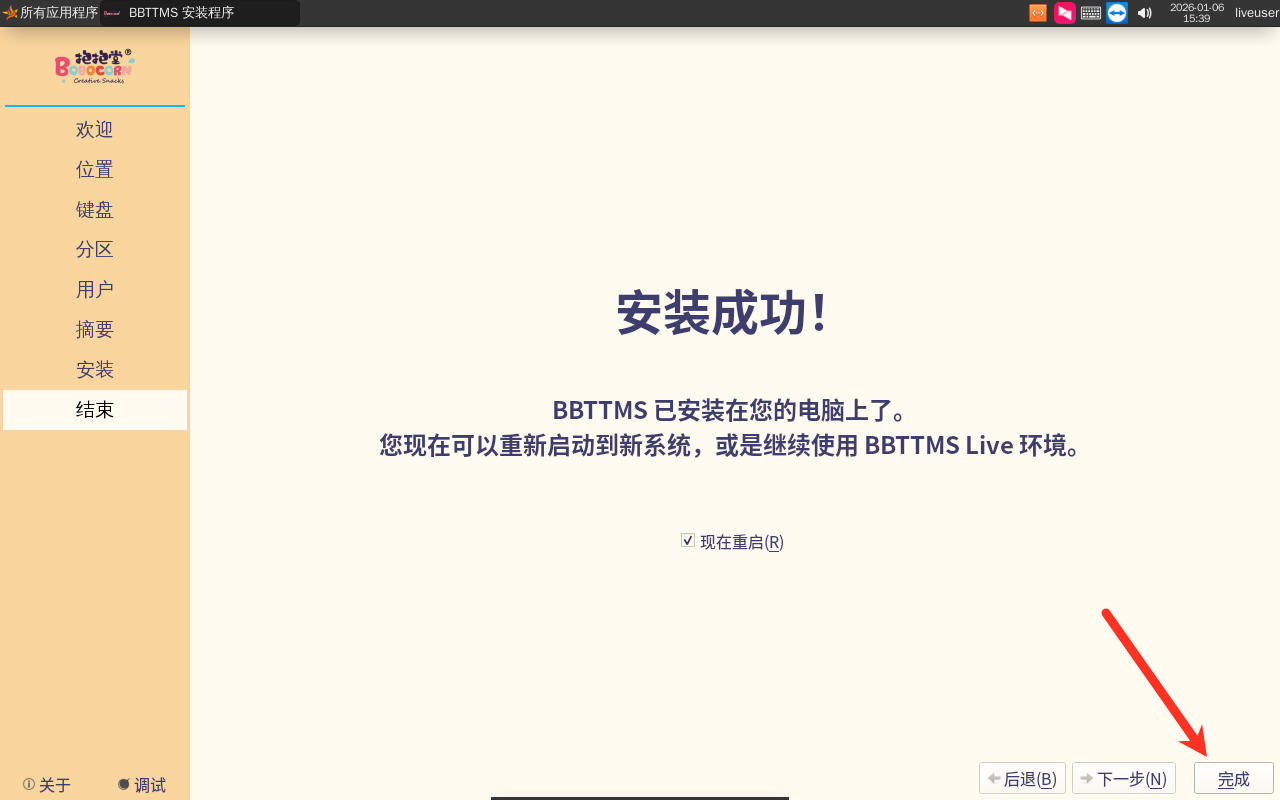Open the on-screen keyboard tray icon

[1091, 13]
